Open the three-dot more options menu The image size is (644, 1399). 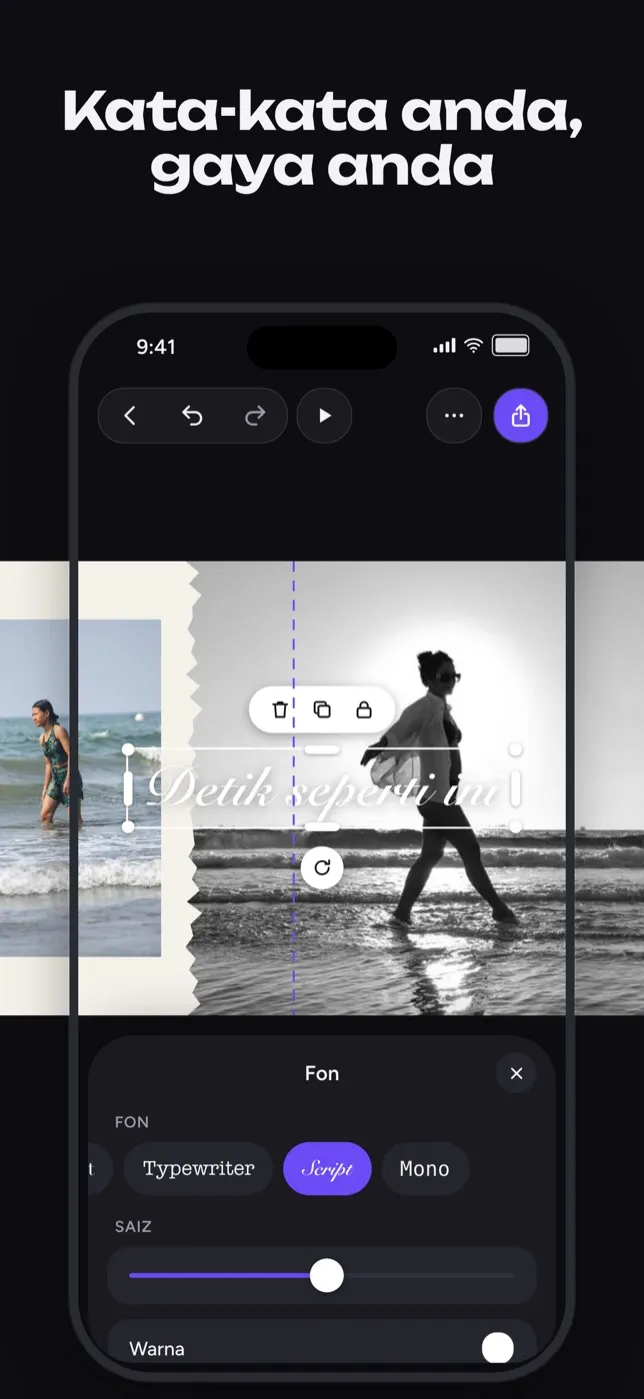pyautogui.click(x=454, y=416)
